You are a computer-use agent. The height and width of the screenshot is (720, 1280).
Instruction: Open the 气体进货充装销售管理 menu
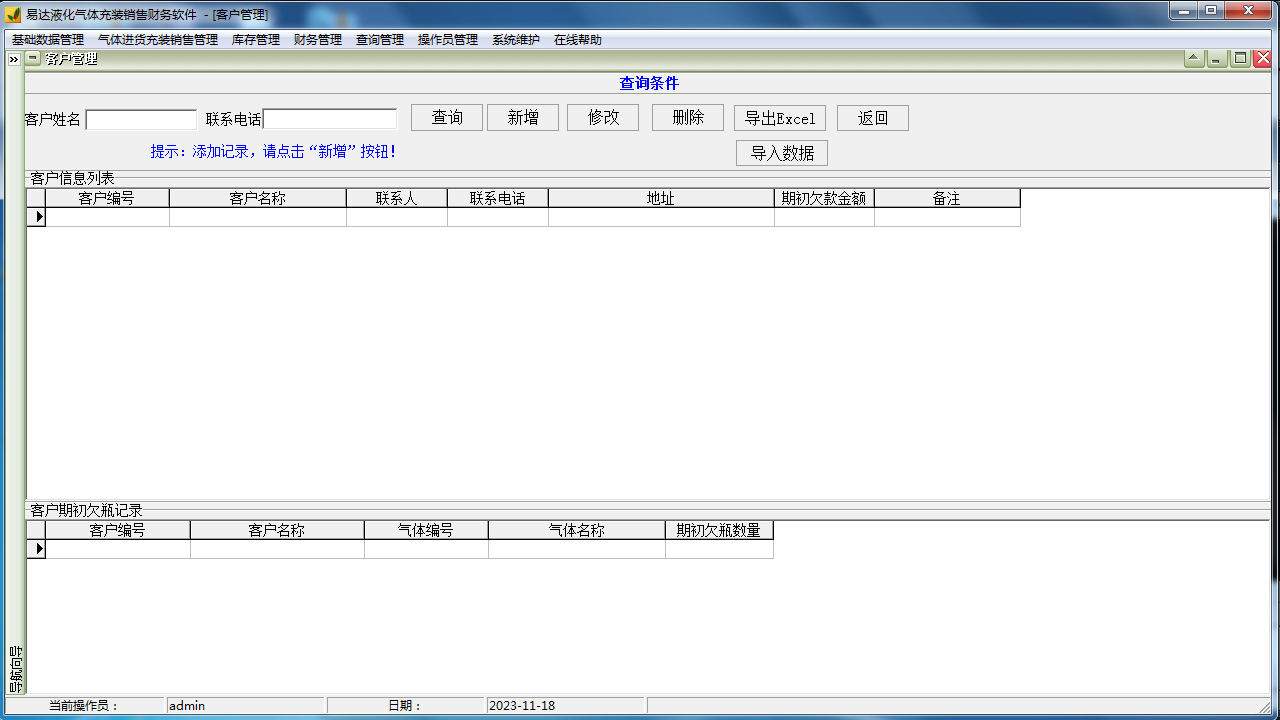coord(158,40)
